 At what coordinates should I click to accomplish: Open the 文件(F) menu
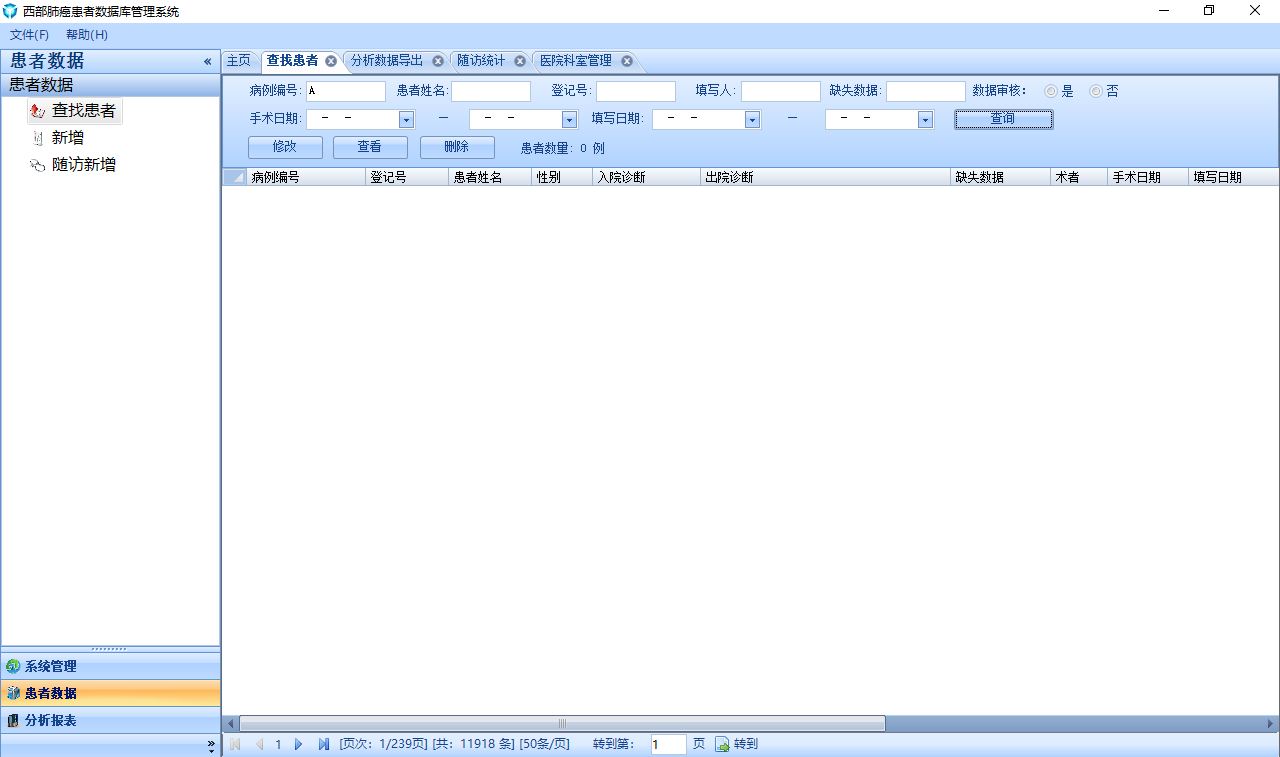pyautogui.click(x=28, y=34)
